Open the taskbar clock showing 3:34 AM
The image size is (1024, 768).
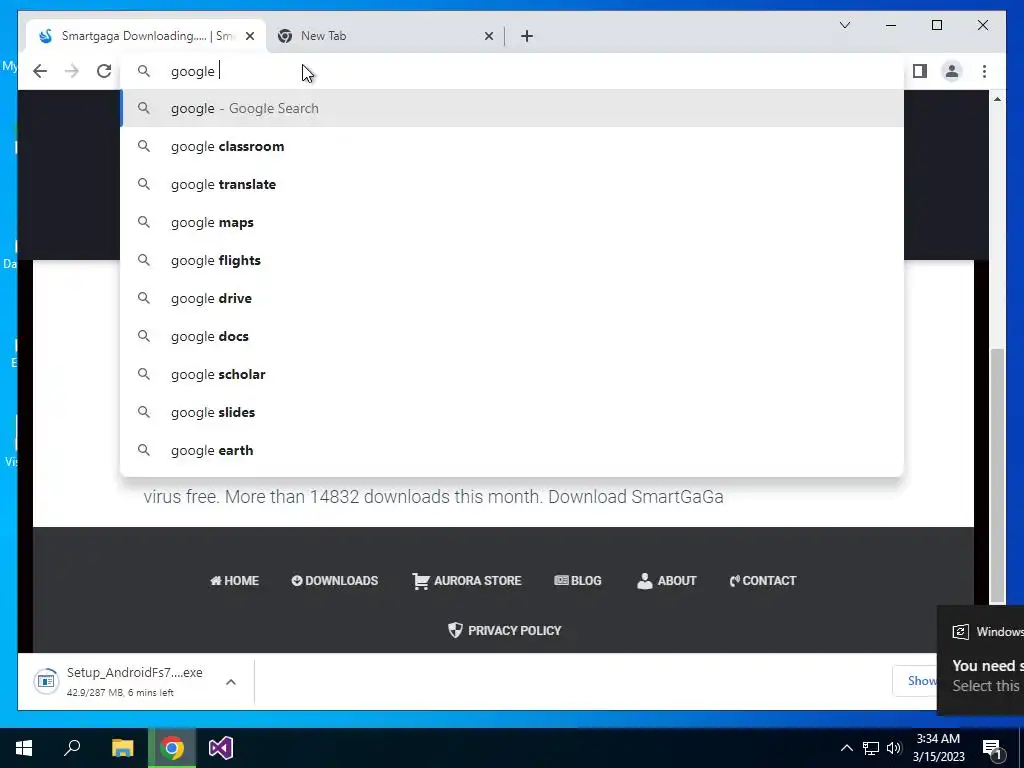pyautogui.click(x=938, y=748)
